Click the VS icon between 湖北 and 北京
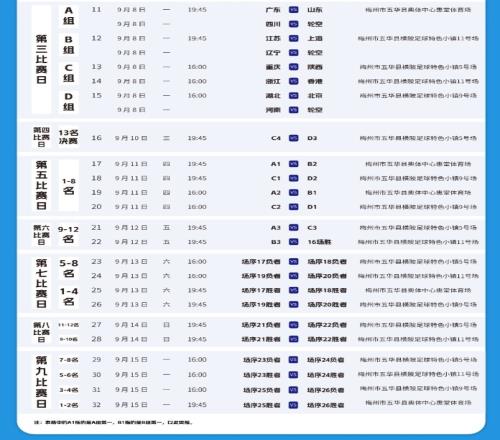500x440 pixels. [293, 96]
